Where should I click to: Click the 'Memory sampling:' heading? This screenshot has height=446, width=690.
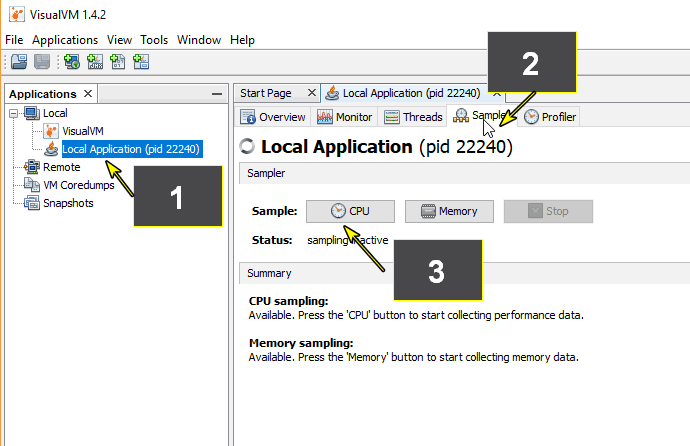(x=301, y=343)
